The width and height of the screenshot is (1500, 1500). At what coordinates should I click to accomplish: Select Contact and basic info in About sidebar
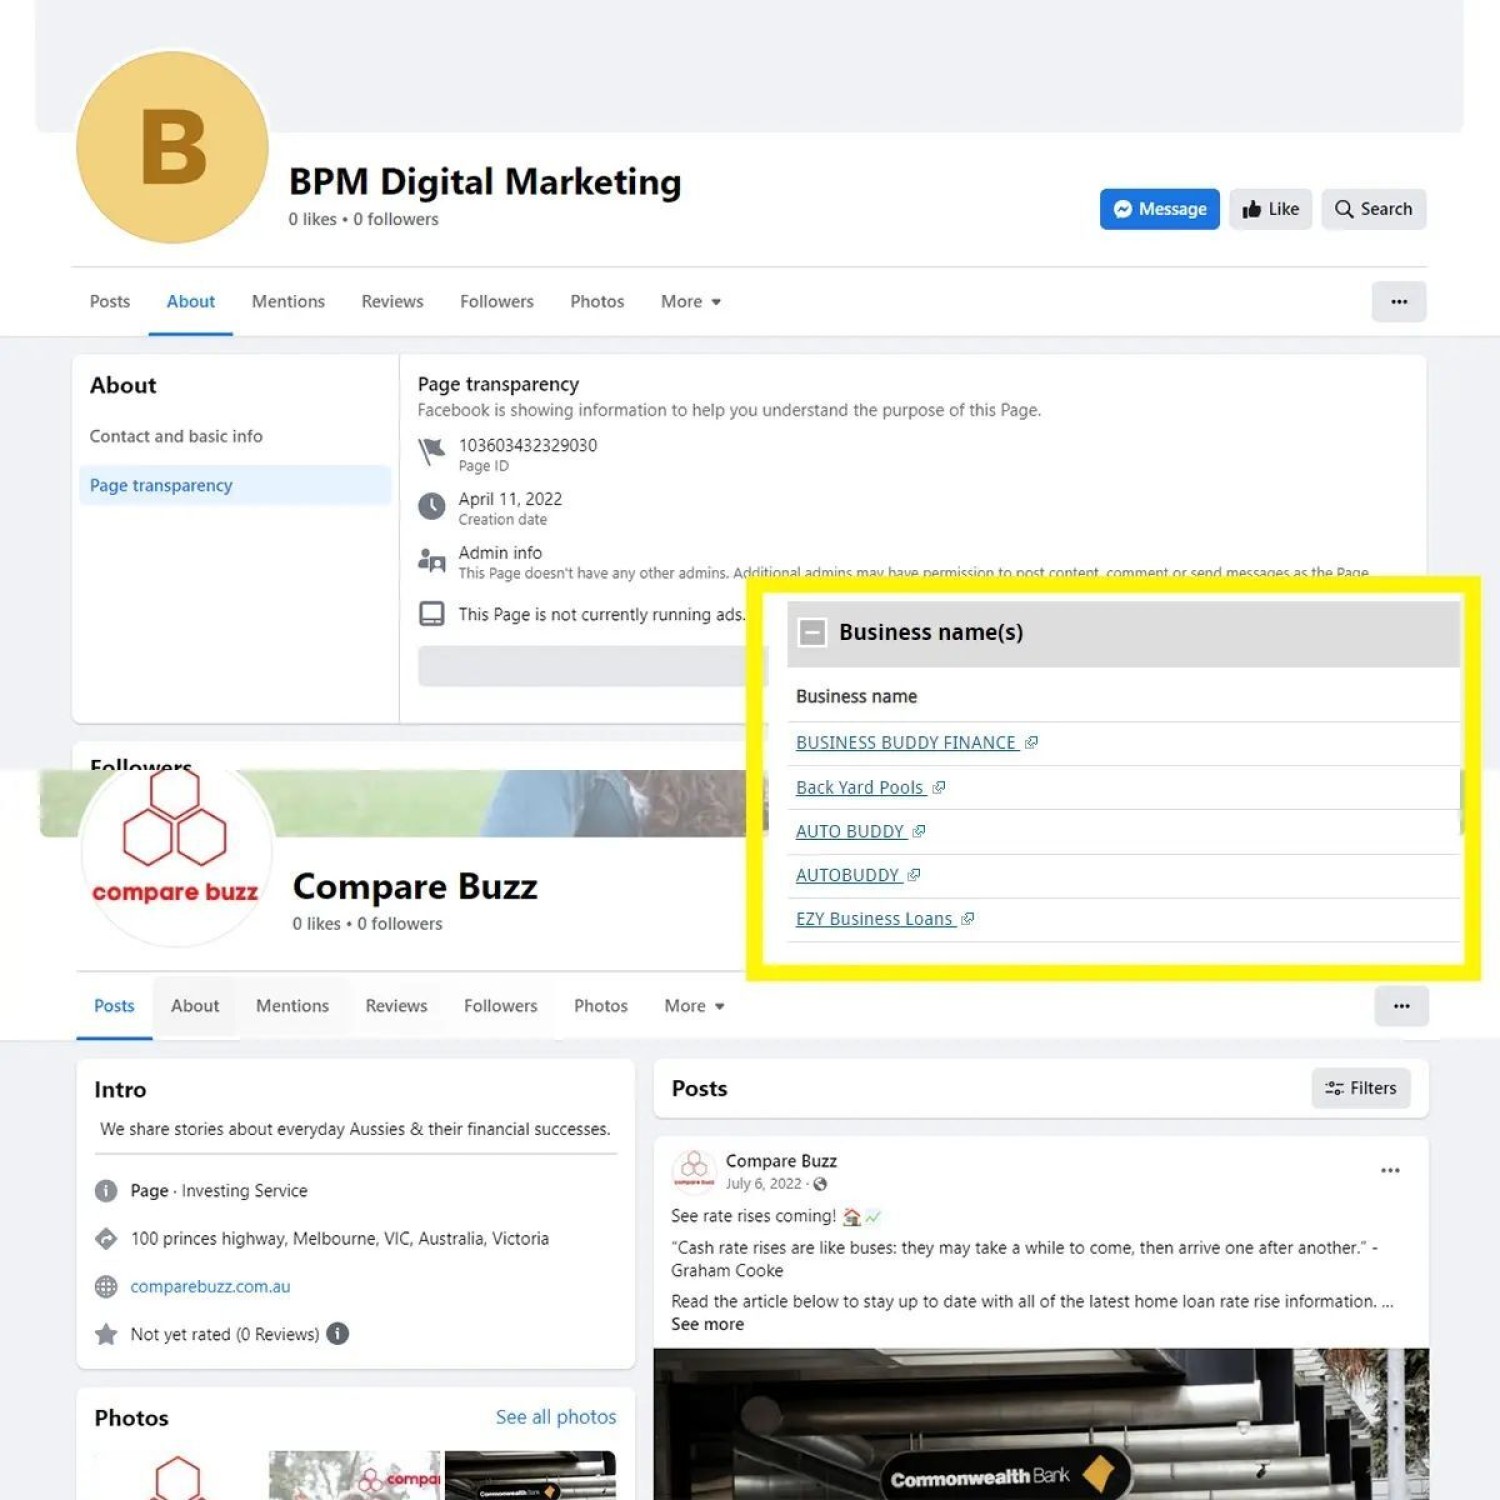pyautogui.click(x=176, y=436)
